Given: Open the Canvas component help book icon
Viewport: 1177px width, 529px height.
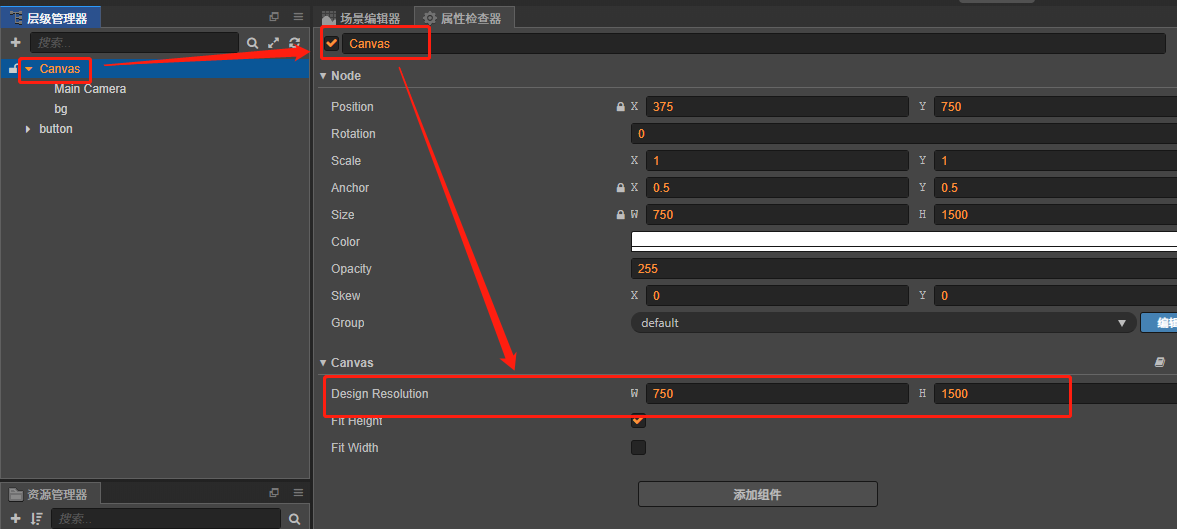Looking at the screenshot, I should tap(1160, 362).
